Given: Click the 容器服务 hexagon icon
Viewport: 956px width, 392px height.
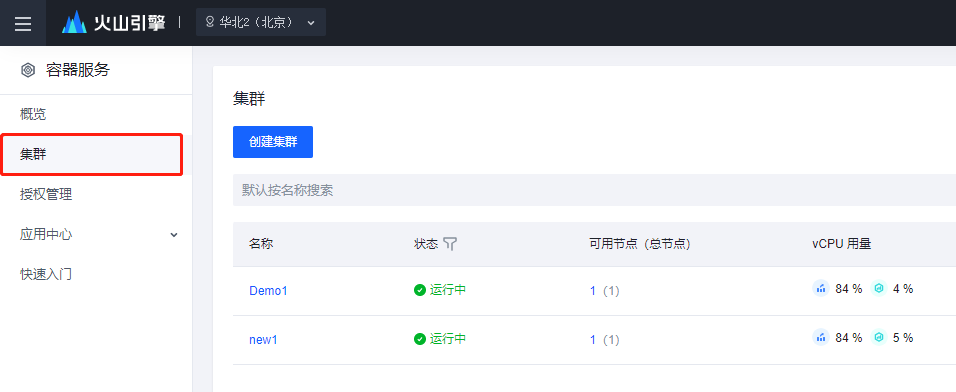Looking at the screenshot, I should [x=27, y=70].
